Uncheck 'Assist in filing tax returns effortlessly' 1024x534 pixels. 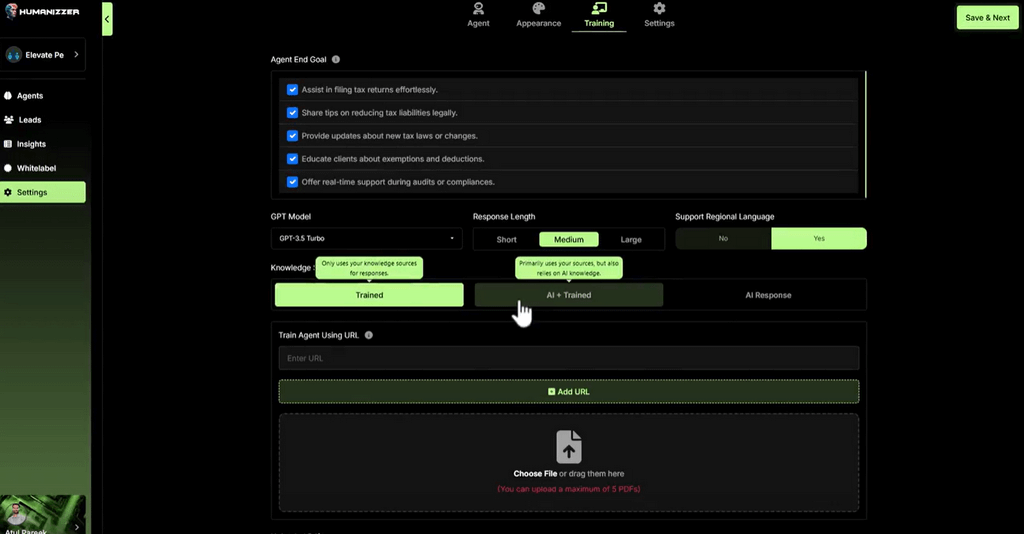point(292,90)
